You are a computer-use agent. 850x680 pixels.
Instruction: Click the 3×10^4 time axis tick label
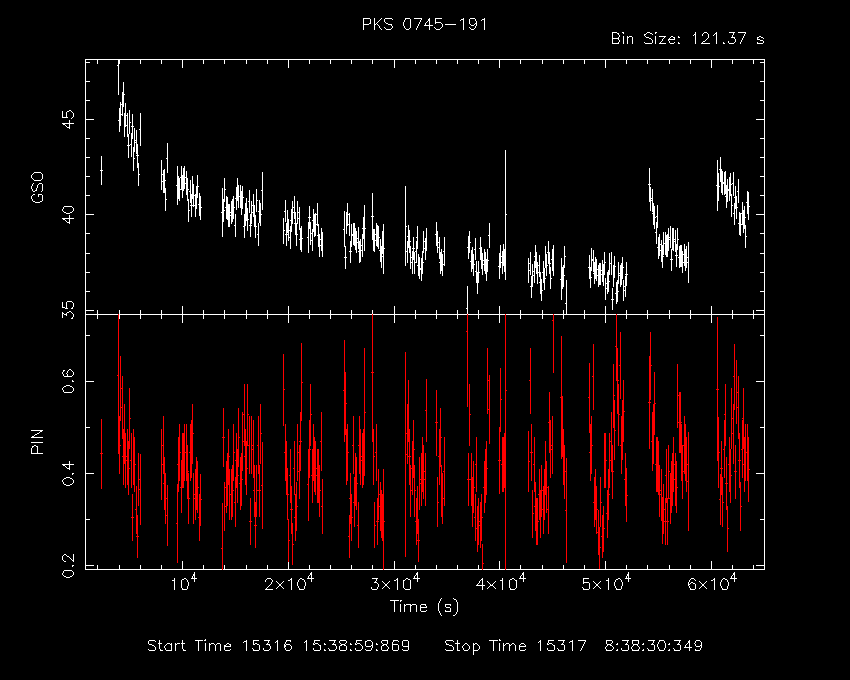point(395,583)
